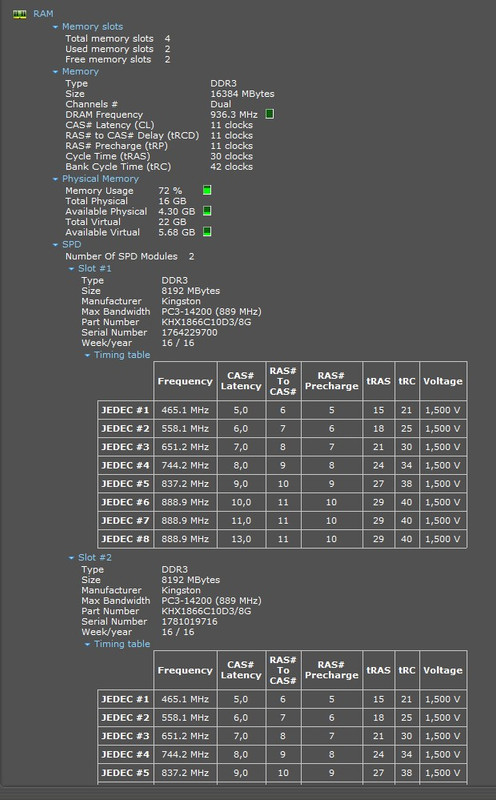
Task: Select the Used memory slots row
Action: click(118, 49)
